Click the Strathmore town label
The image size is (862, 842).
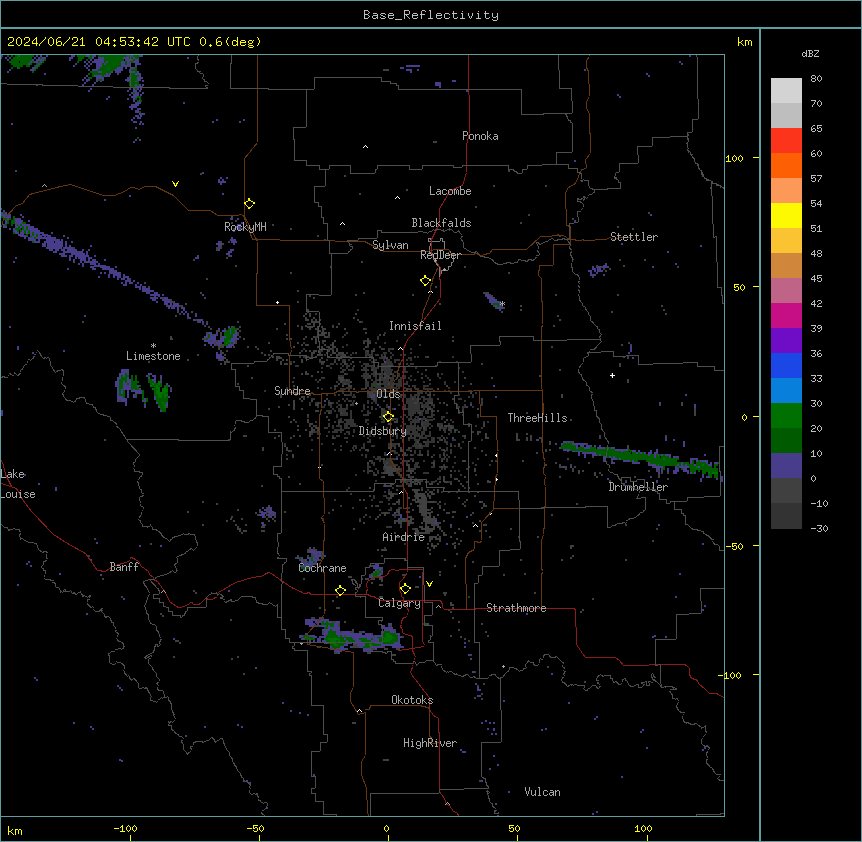pos(516,608)
